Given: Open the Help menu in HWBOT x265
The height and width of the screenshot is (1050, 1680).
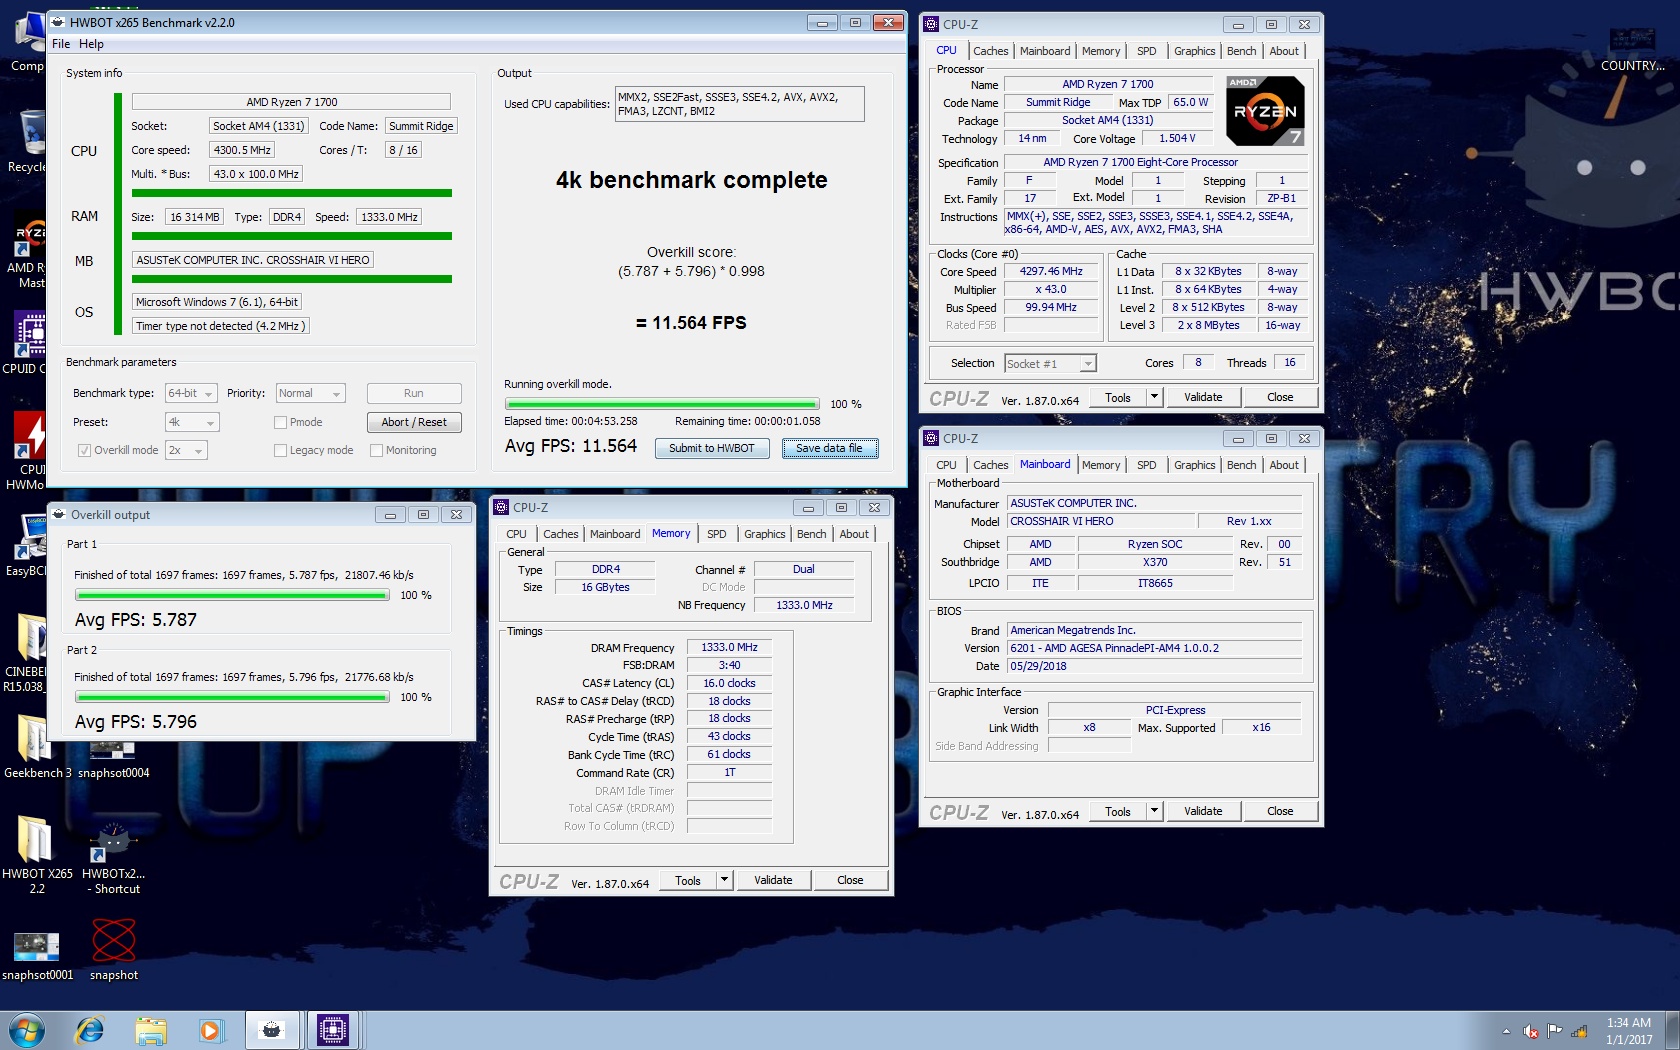Looking at the screenshot, I should (91, 44).
